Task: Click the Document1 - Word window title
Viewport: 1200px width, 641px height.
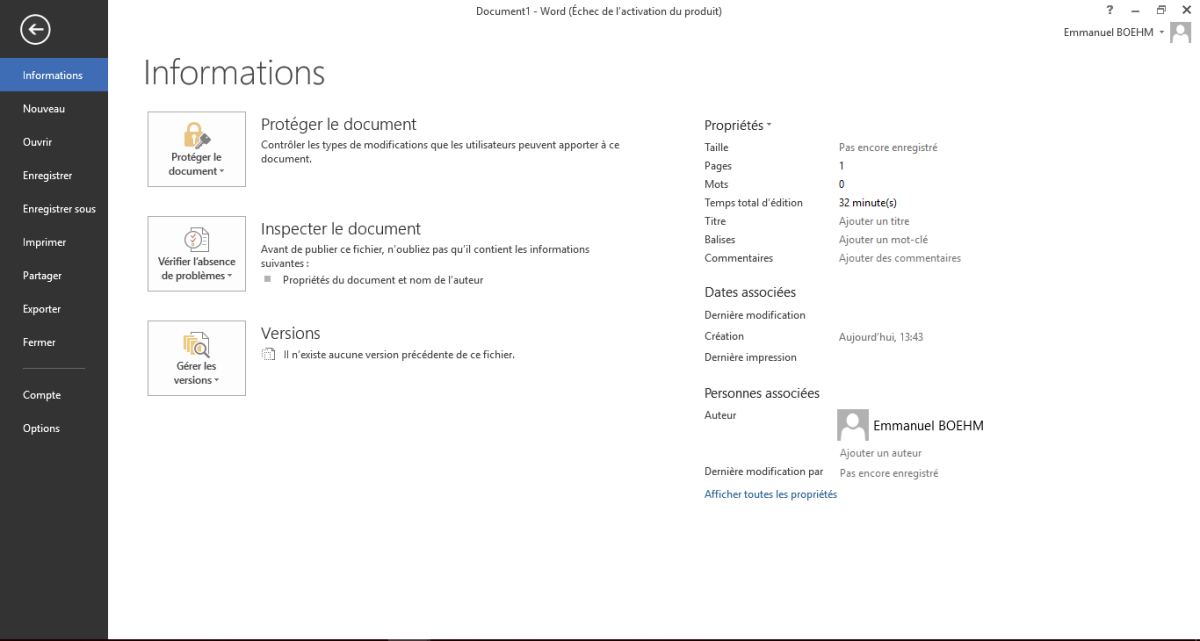Action: pos(599,11)
